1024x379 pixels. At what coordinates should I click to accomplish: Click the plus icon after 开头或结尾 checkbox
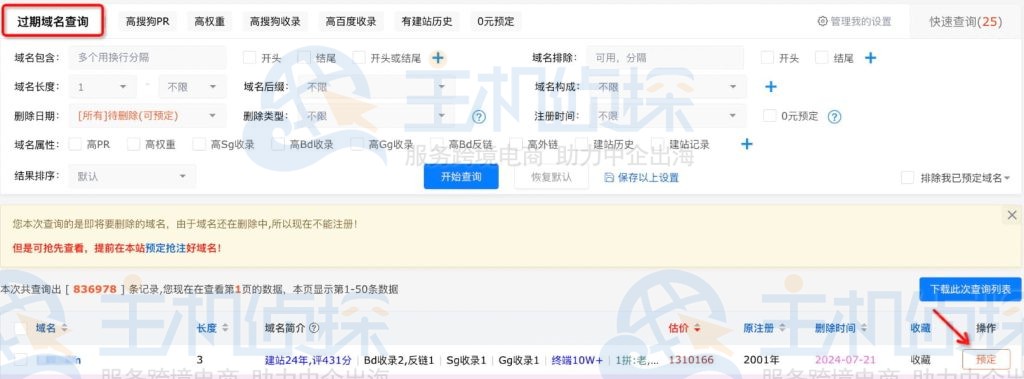[x=438, y=58]
